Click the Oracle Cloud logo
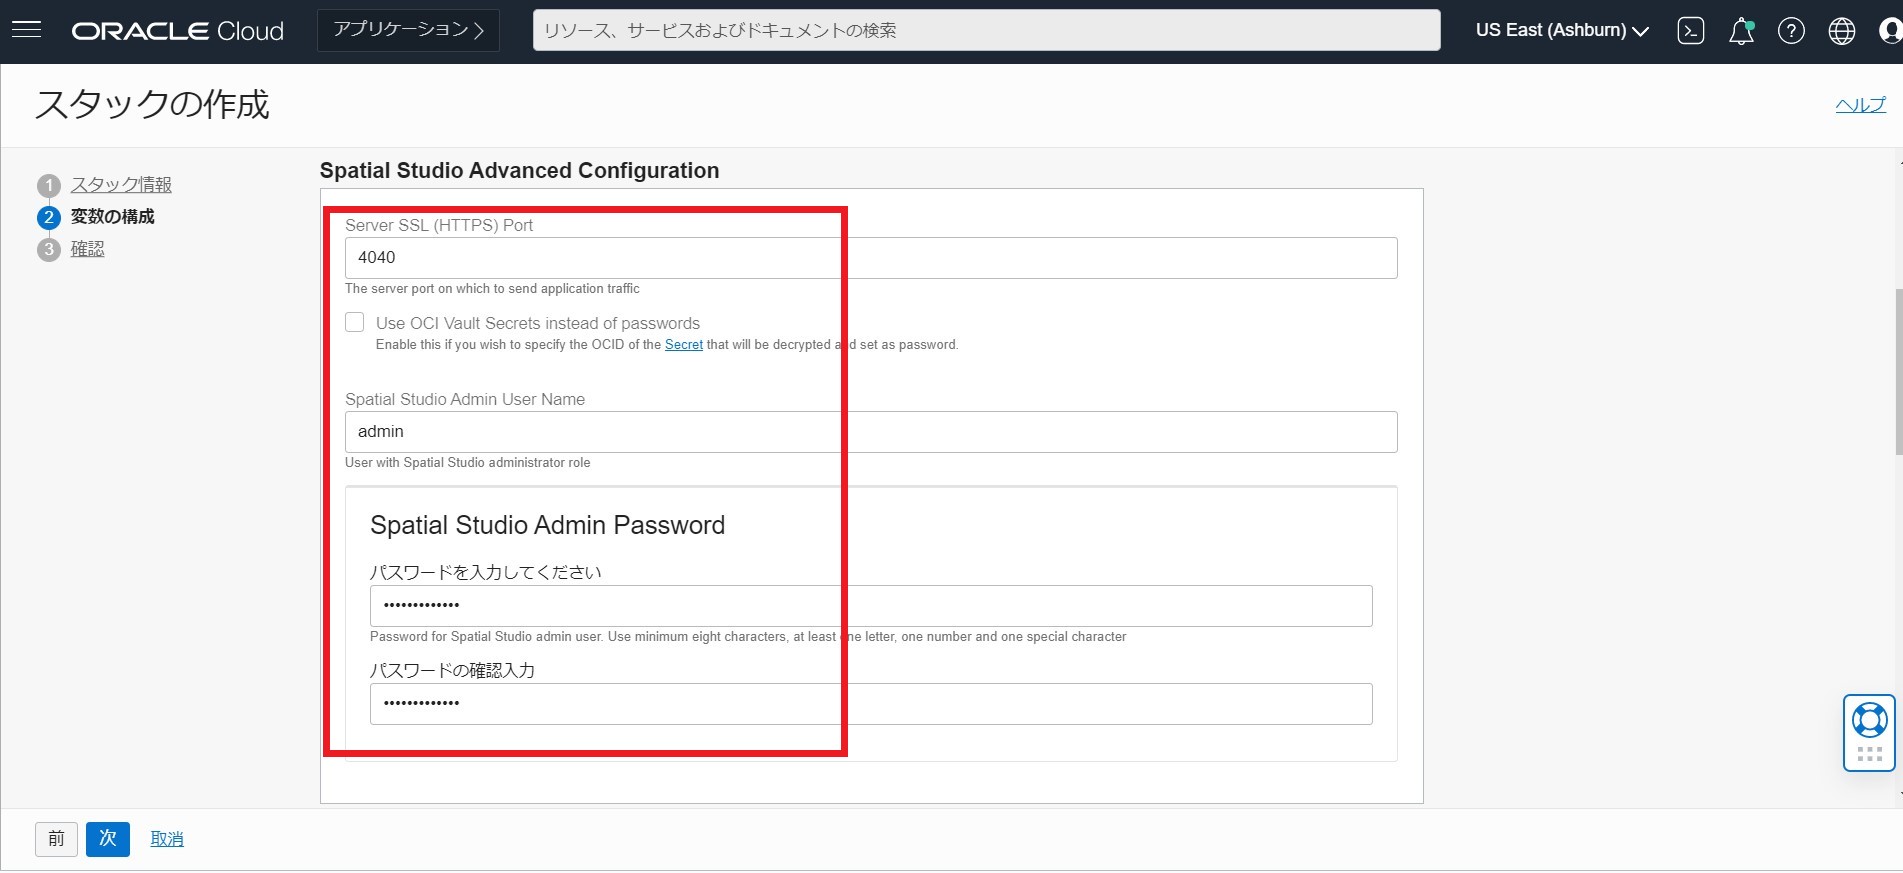1903x873 pixels. pos(178,31)
